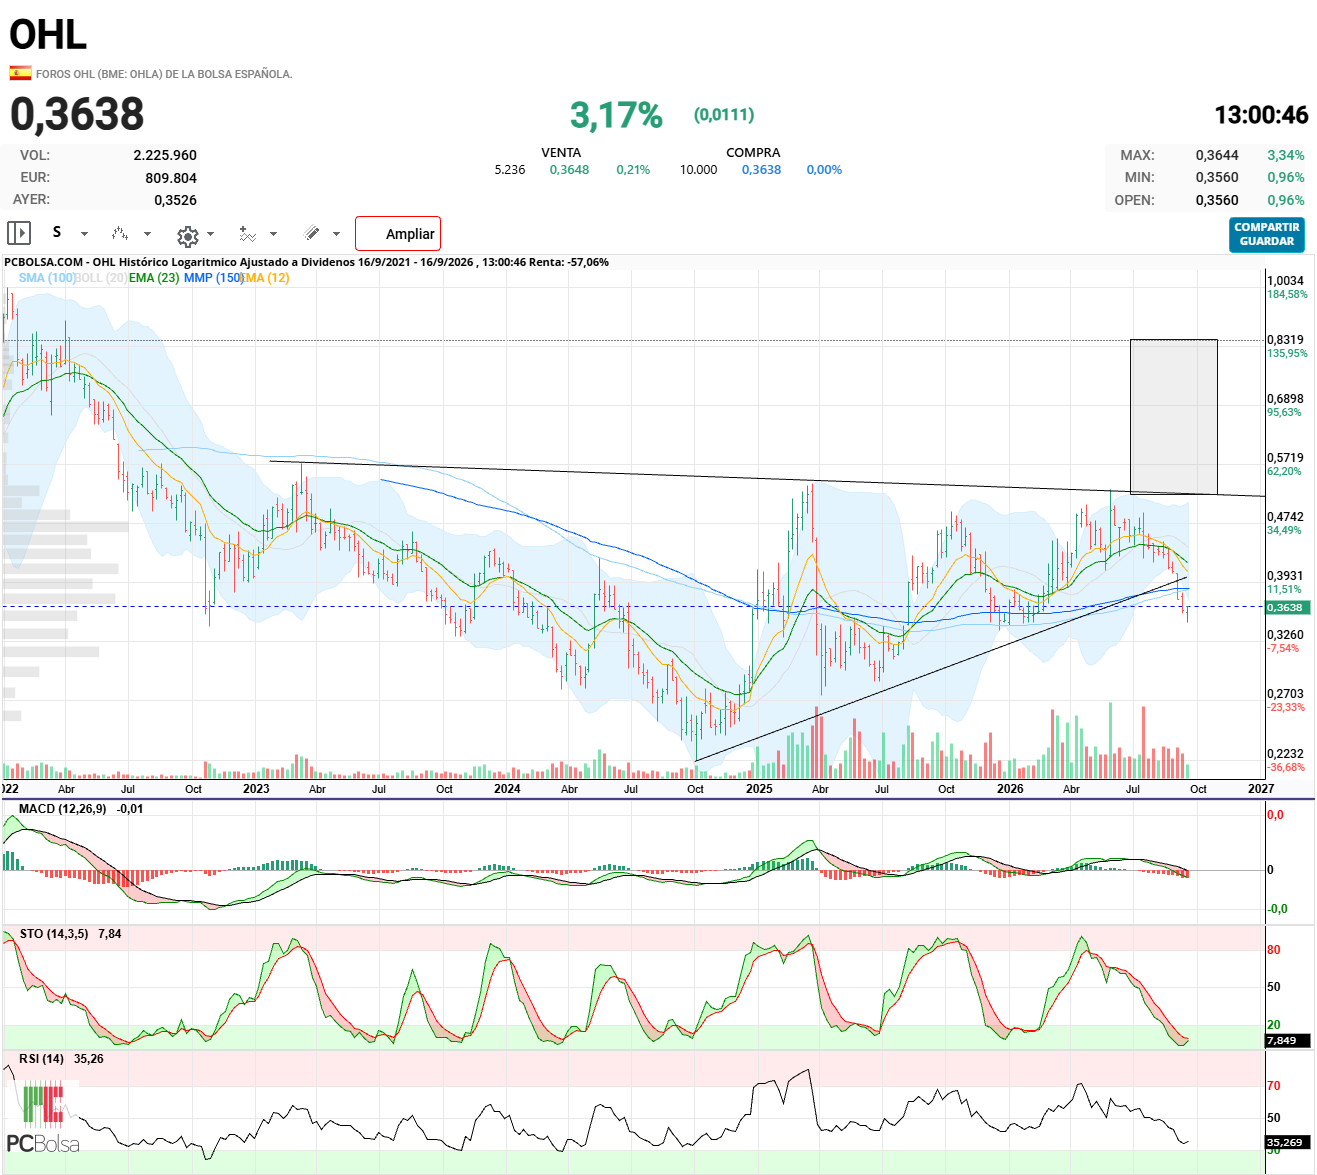Click the large 0,3638 last price

tap(77, 114)
